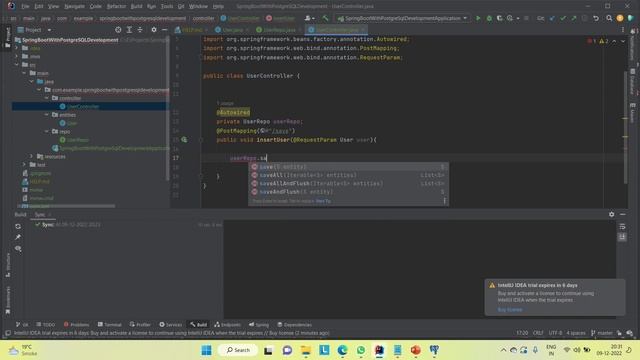Screen dimensions: 640x360
Task: Toggle the Project vertical side tab
Action: coord(7,38)
